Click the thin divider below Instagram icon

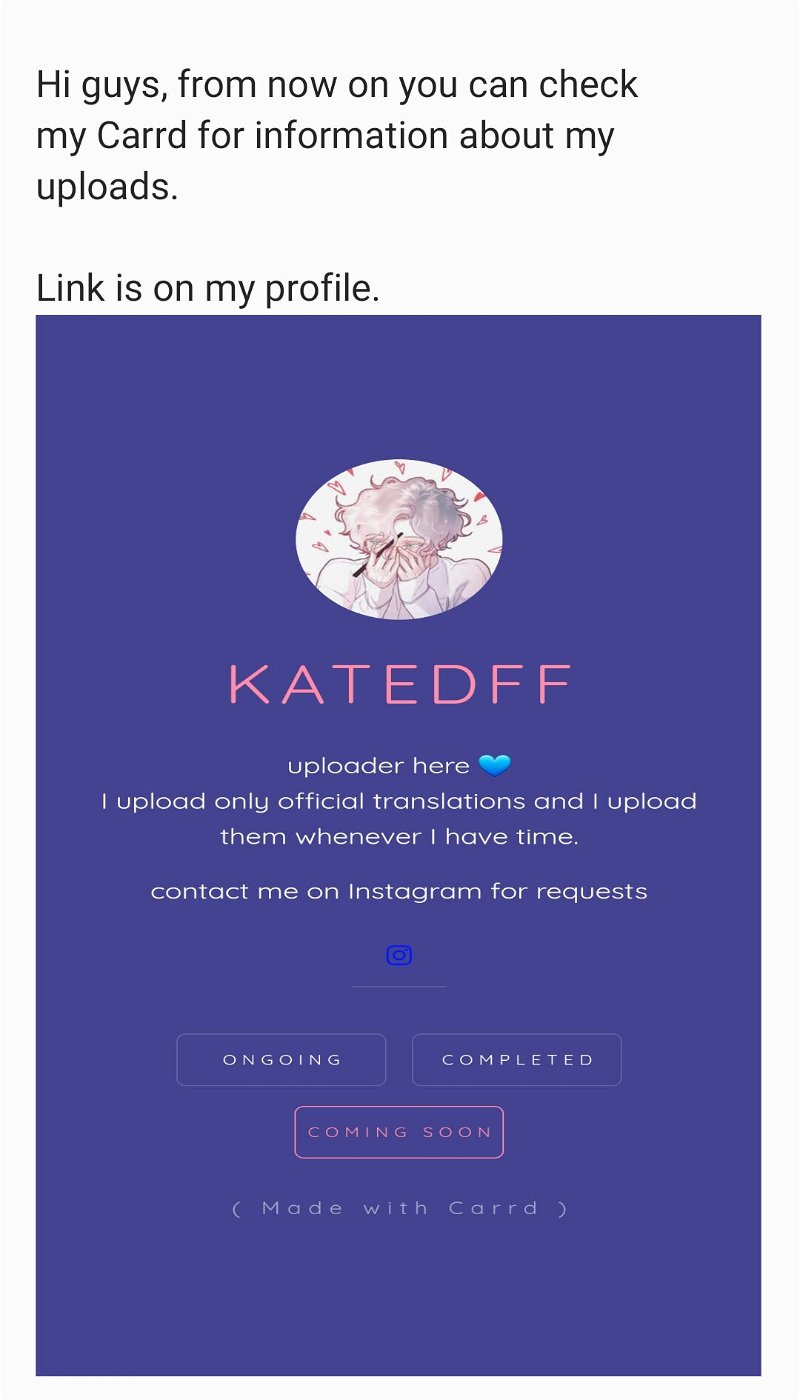pos(399,987)
